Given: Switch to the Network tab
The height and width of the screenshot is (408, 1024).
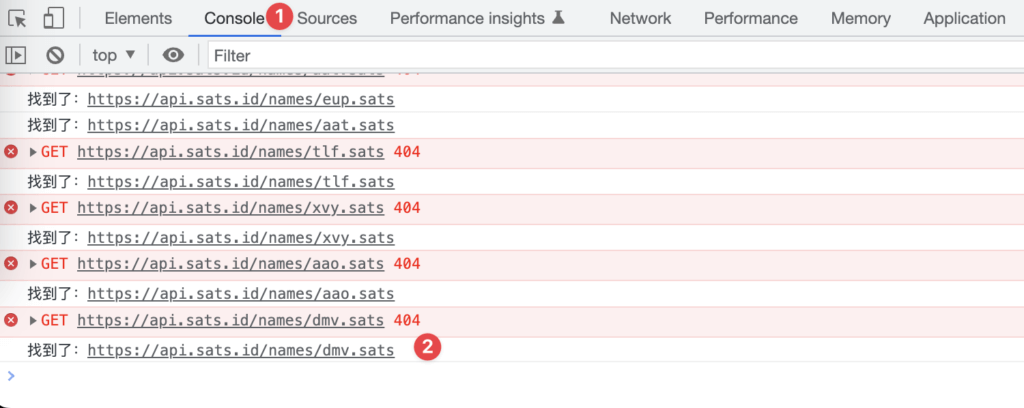Looking at the screenshot, I should click(x=640, y=18).
